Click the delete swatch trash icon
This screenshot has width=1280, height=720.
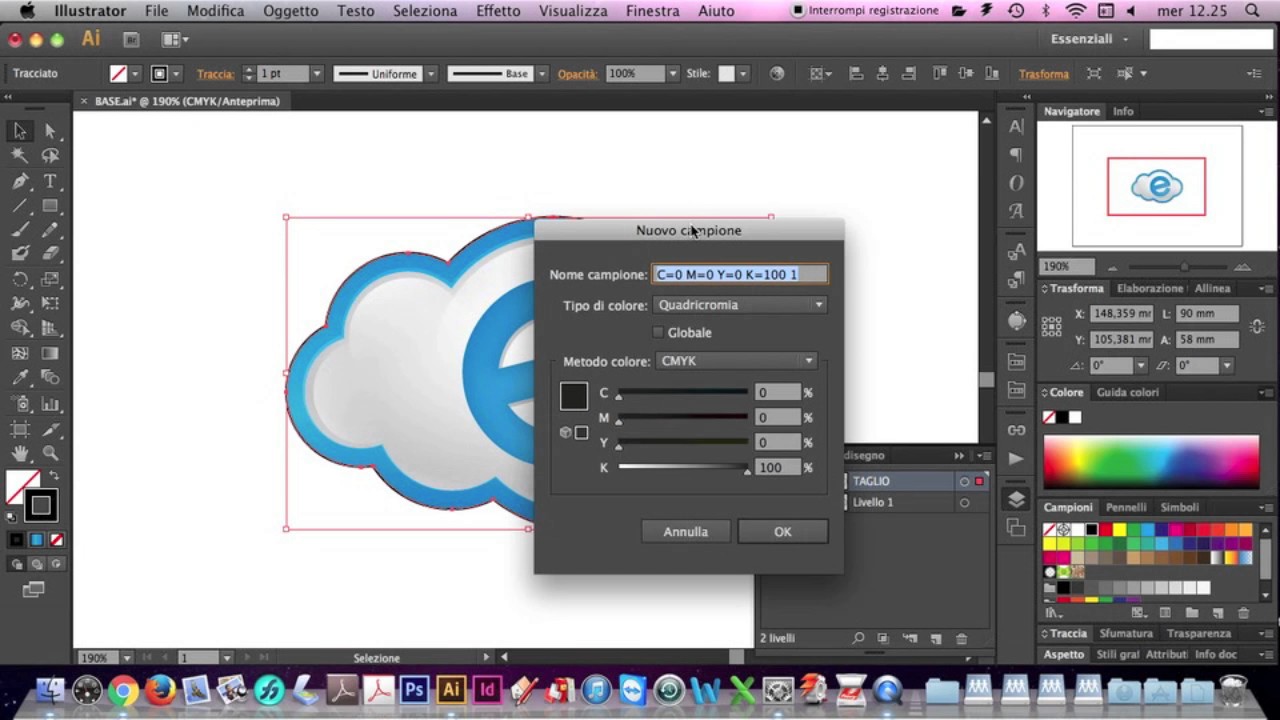pyautogui.click(x=1244, y=613)
